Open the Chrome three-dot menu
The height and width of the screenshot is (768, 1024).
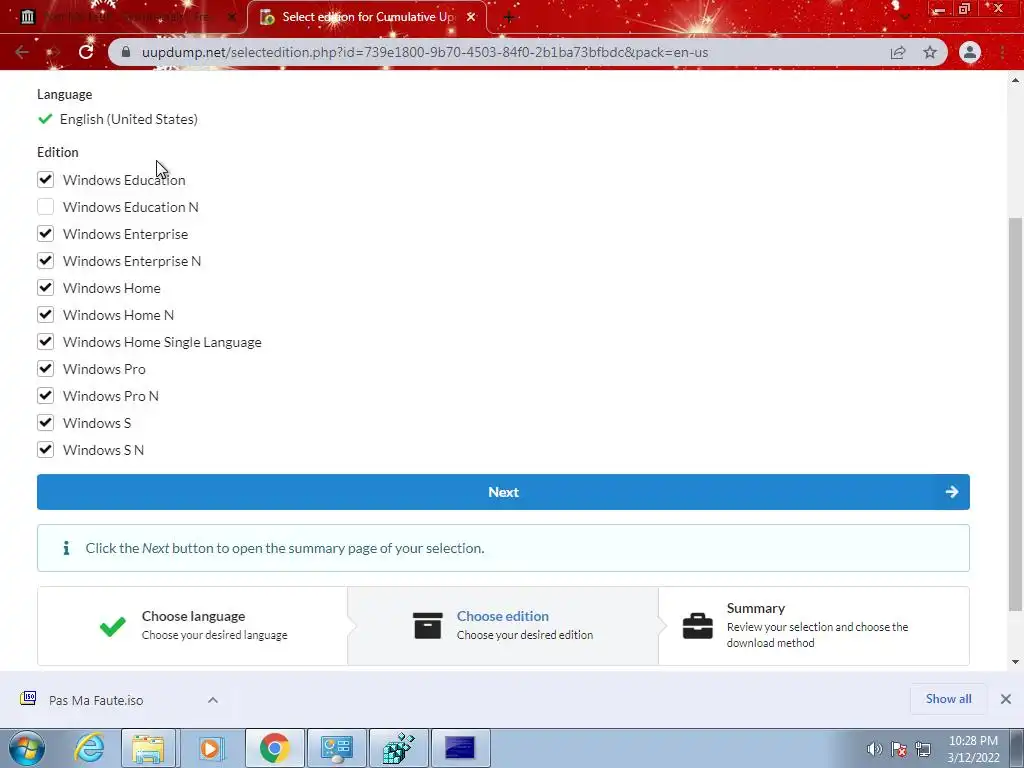pos(1002,52)
